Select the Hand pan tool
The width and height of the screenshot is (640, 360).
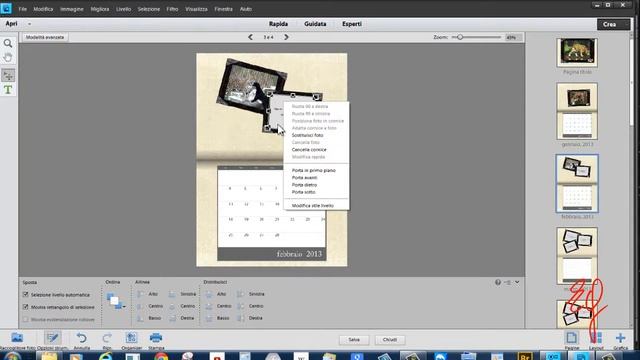(8, 58)
